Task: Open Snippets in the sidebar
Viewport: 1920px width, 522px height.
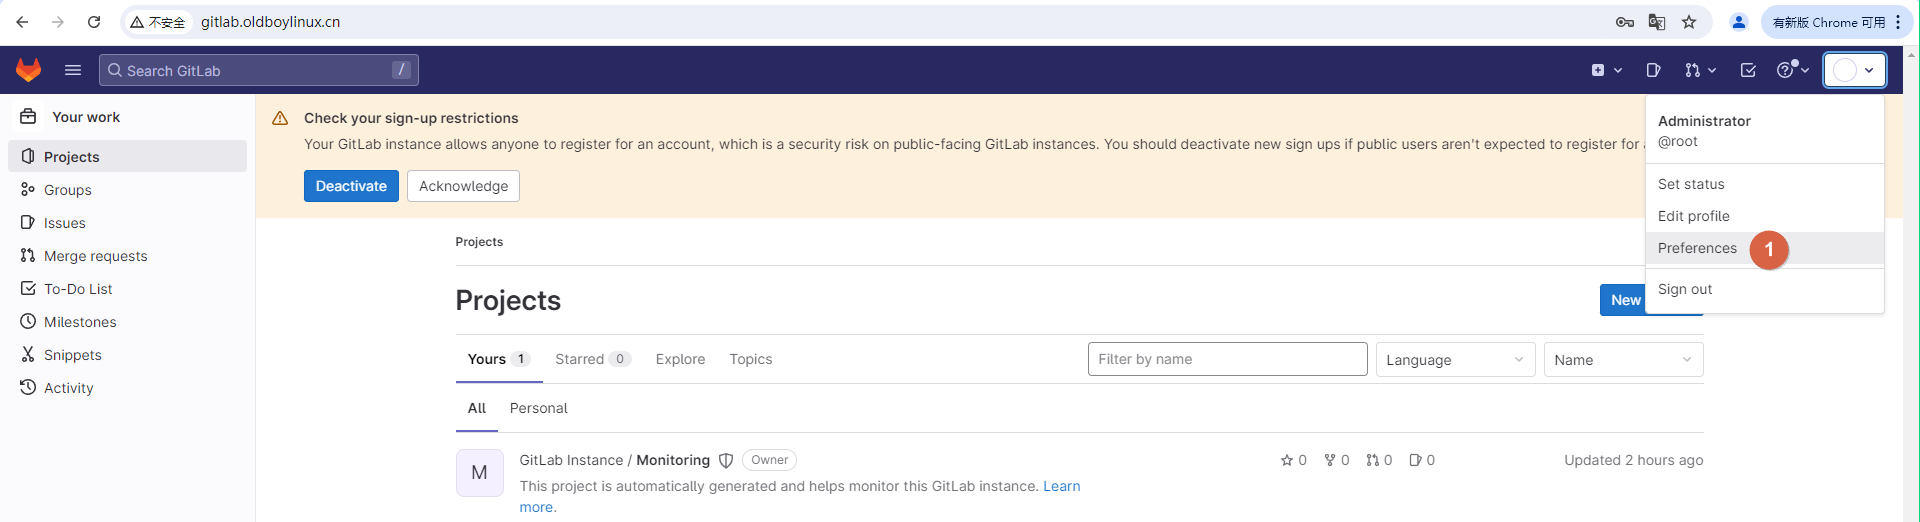Action: (127, 354)
